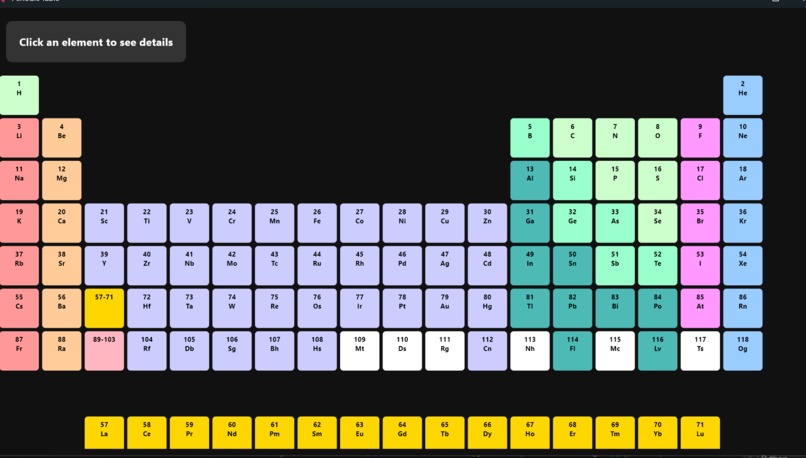Click the Fluorine (F) tile
Screen dimensions: 806x458
[700, 138]
